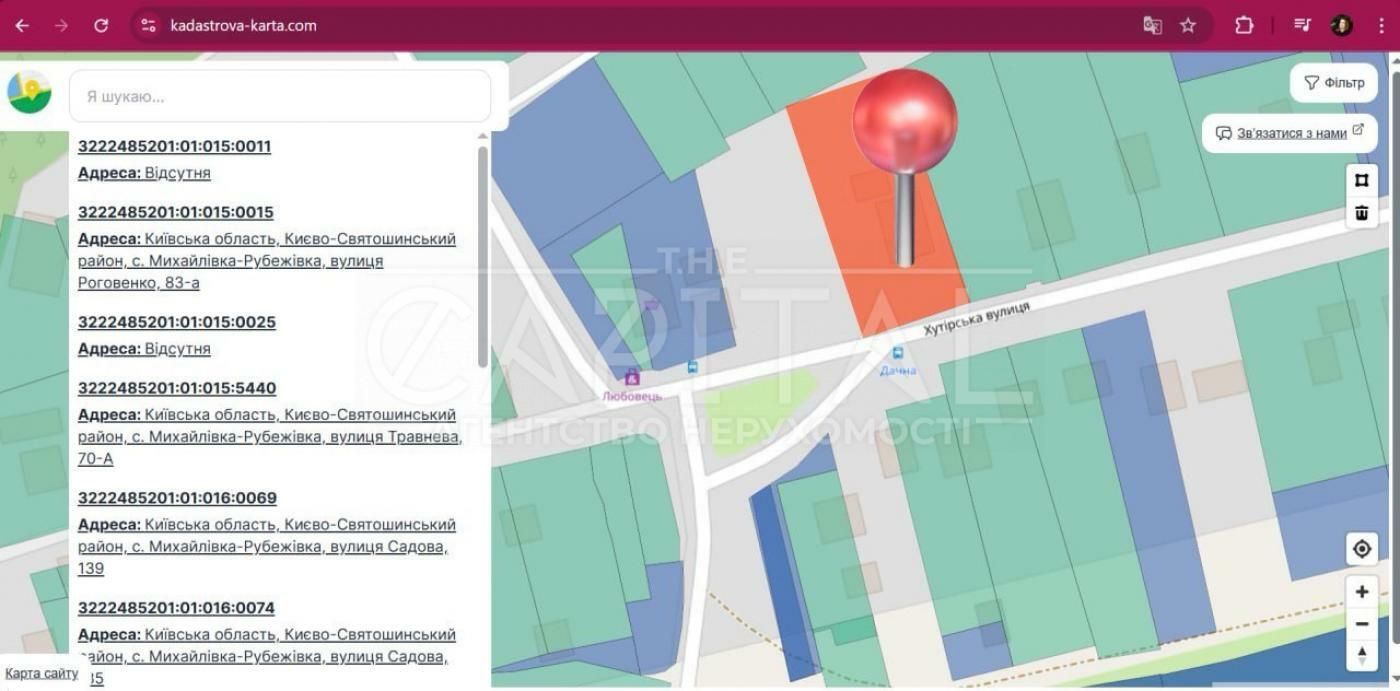
Task: Click the results list scrollbar
Action: click(483, 256)
